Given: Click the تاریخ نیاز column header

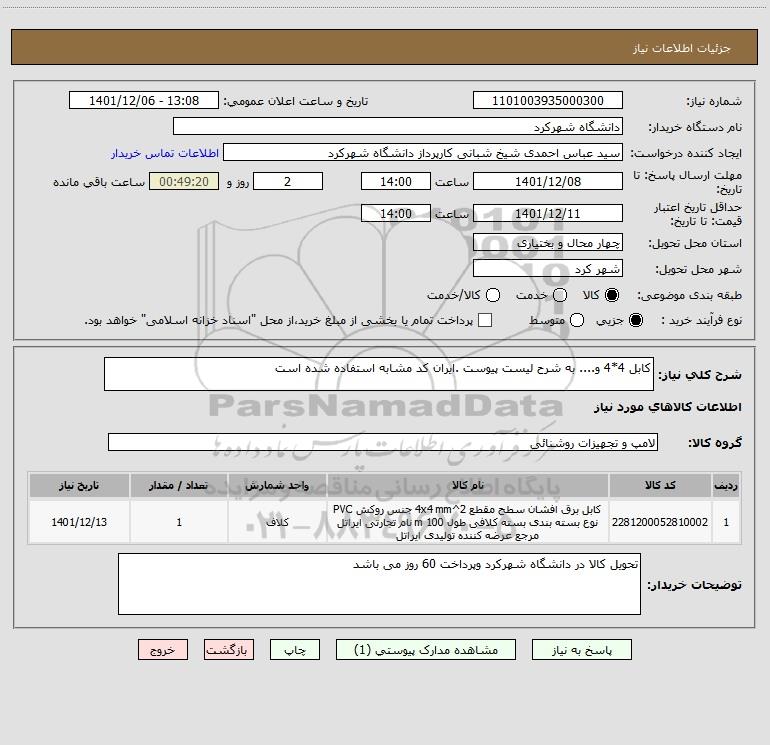Looking at the screenshot, I should point(79,485).
